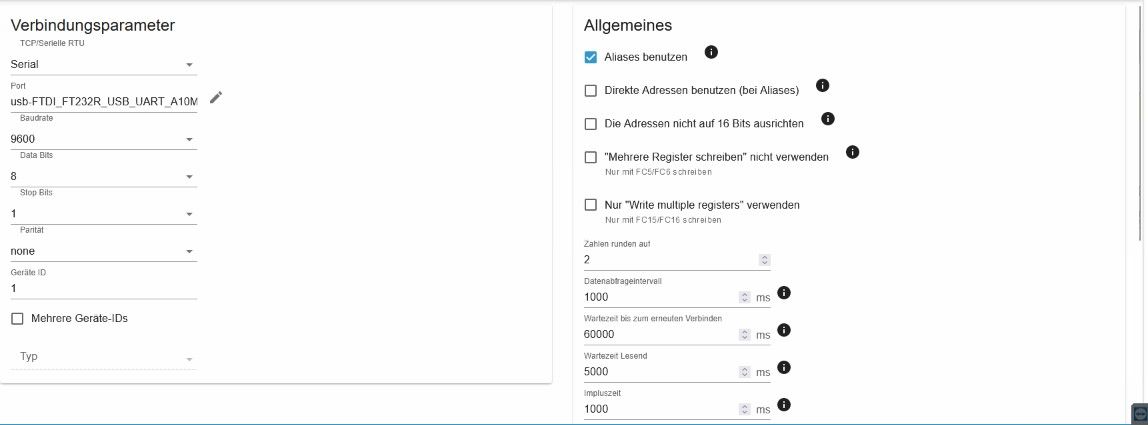Open the Serial connection type dropdown
The image size is (1148, 425).
click(103, 64)
